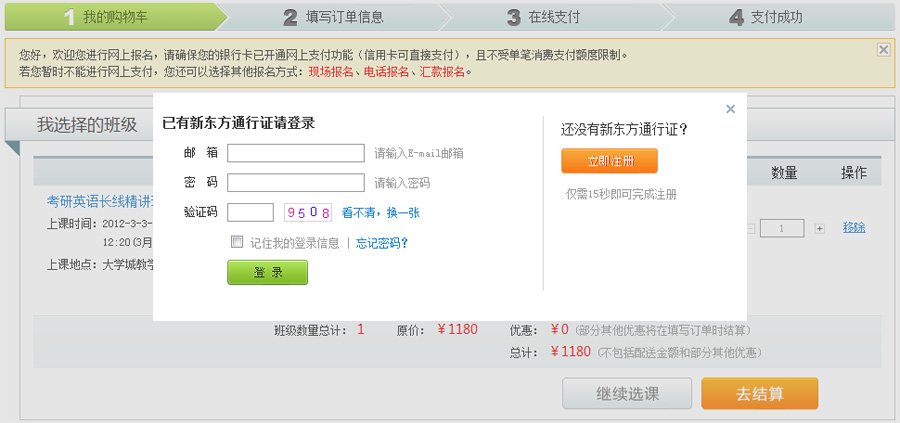
Task: Click the orange 立即注册 button
Action: pyautogui.click(x=609, y=161)
